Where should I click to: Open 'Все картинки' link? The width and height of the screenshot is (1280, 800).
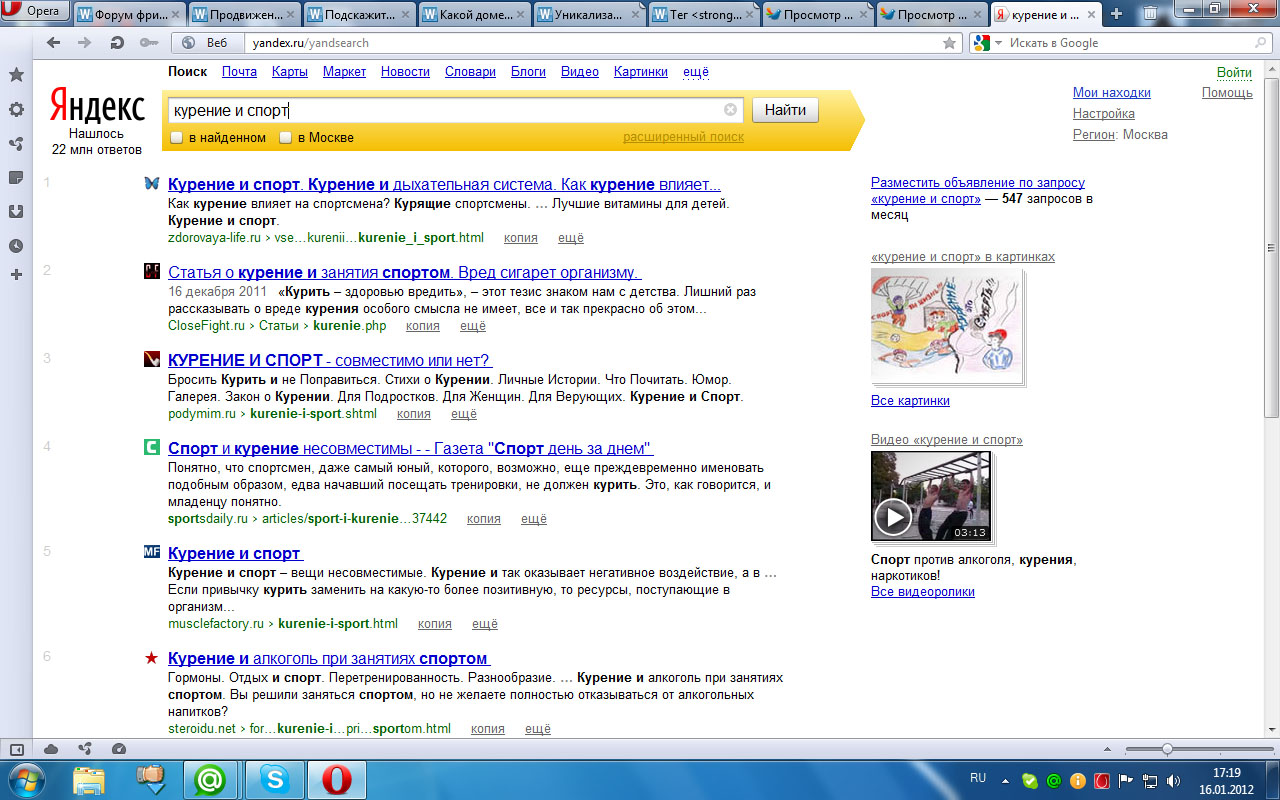[910, 401]
